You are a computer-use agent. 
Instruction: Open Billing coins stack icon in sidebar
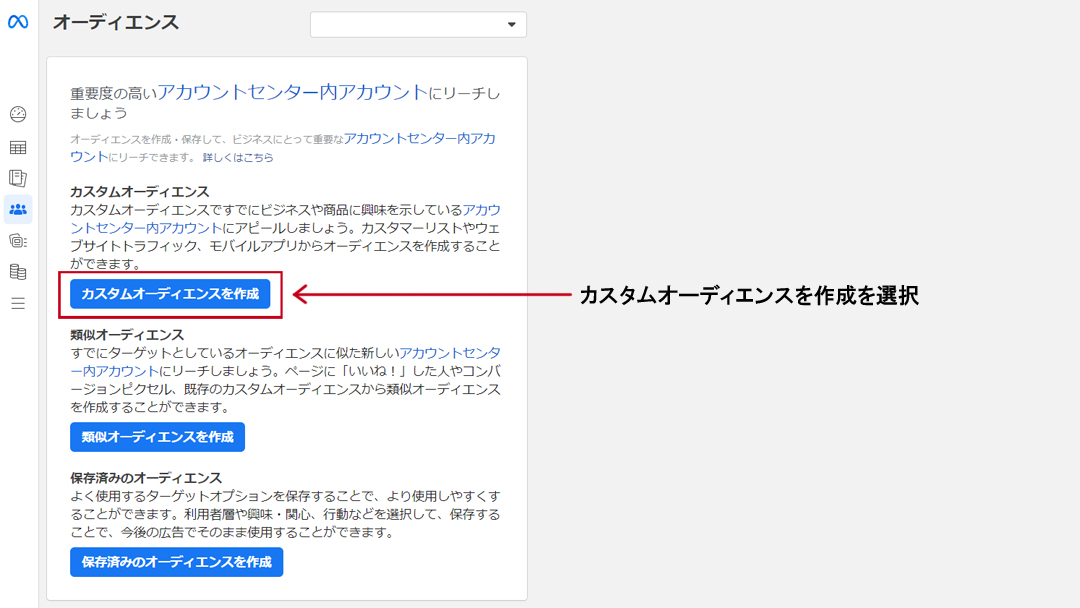(18, 272)
